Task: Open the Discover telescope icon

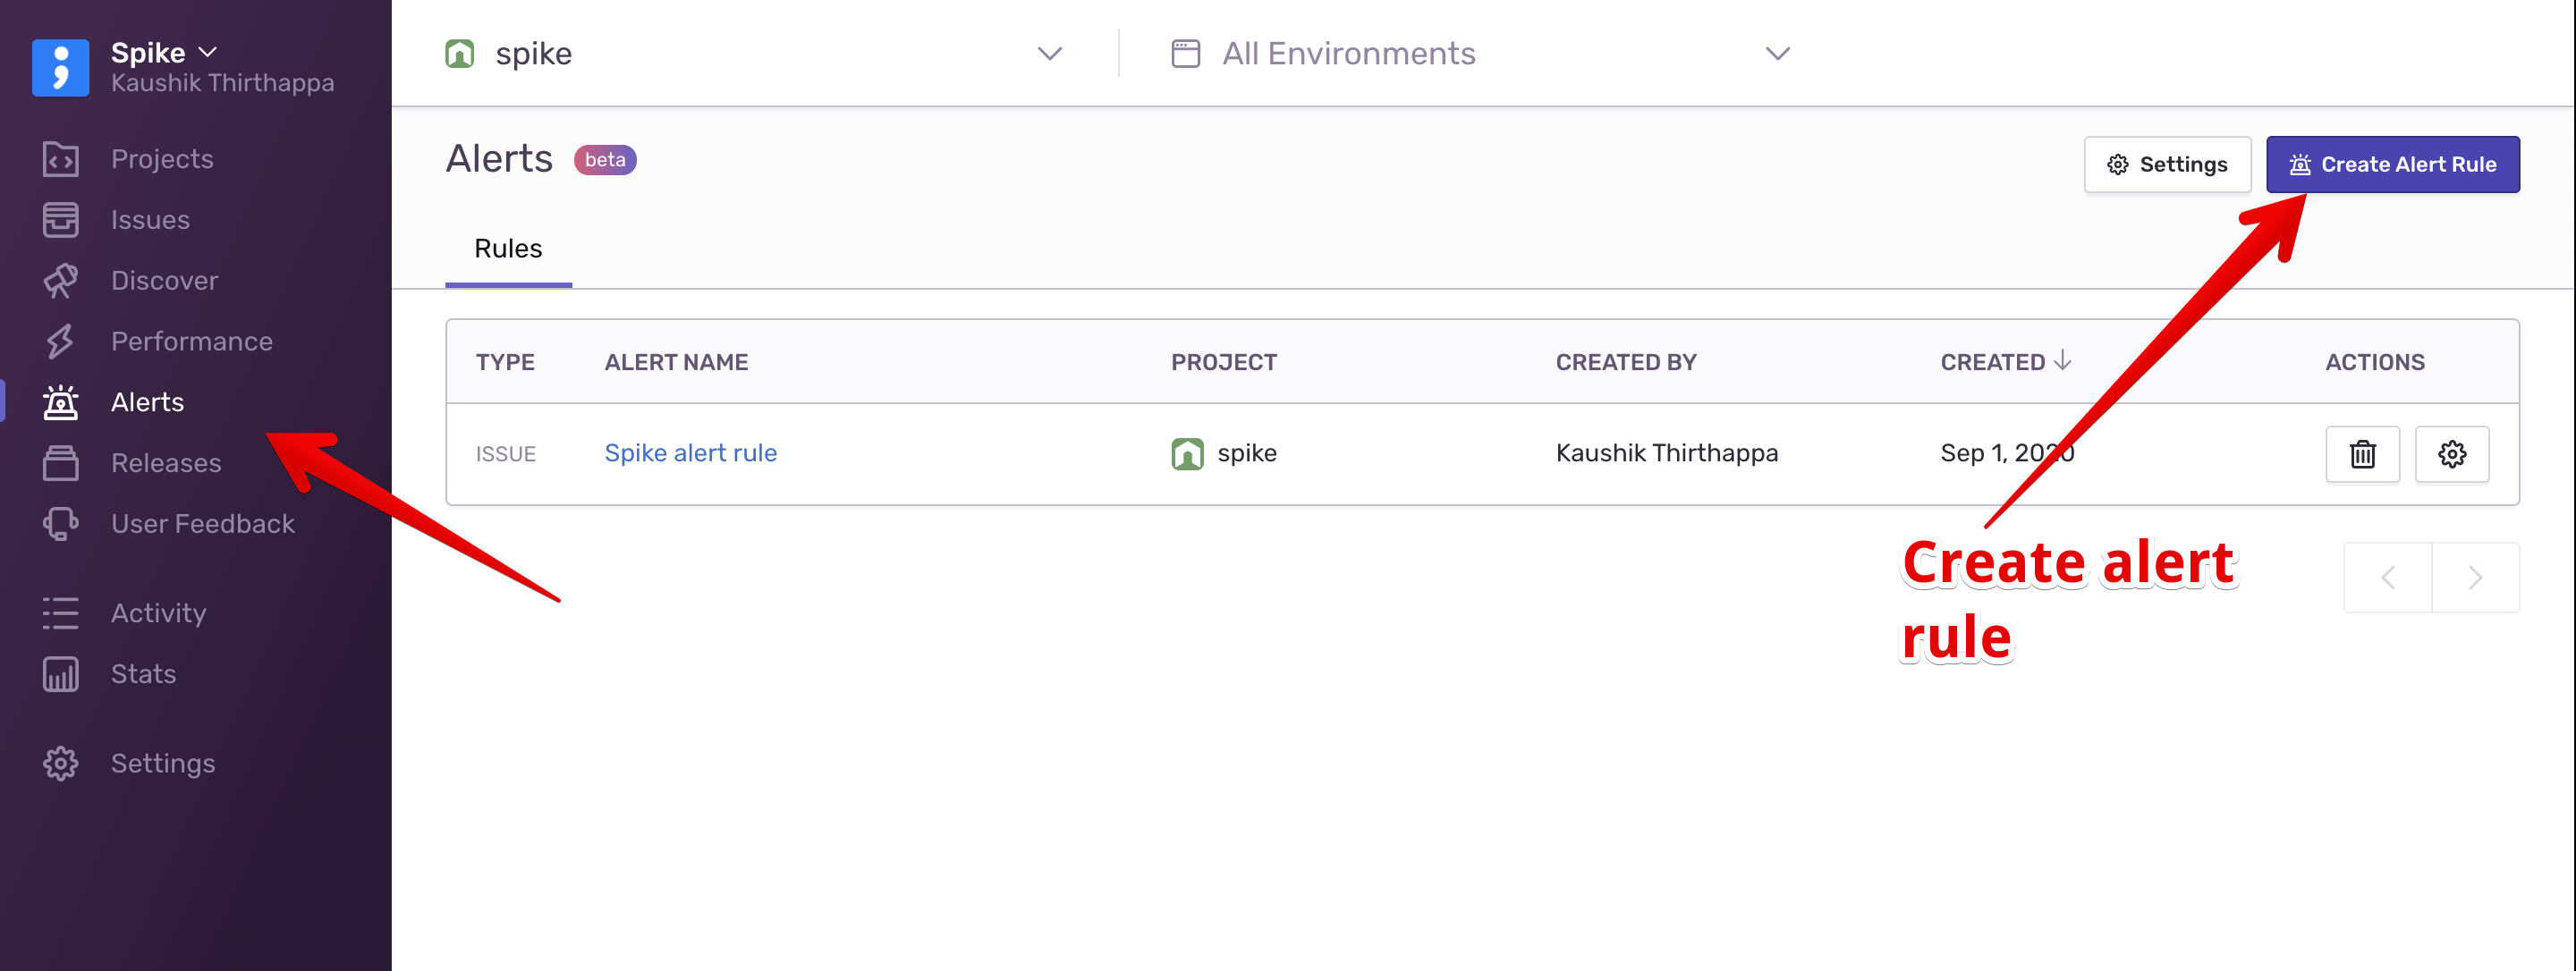Action: (60, 281)
